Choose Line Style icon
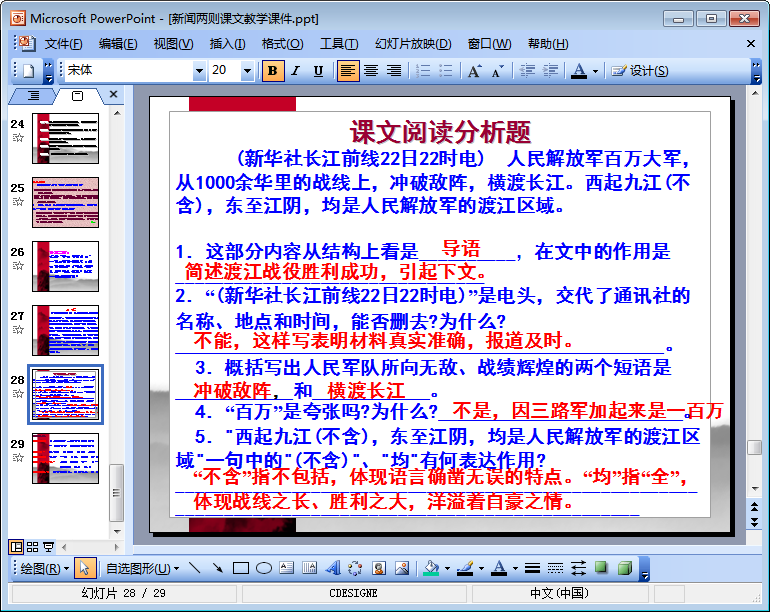 532,568
